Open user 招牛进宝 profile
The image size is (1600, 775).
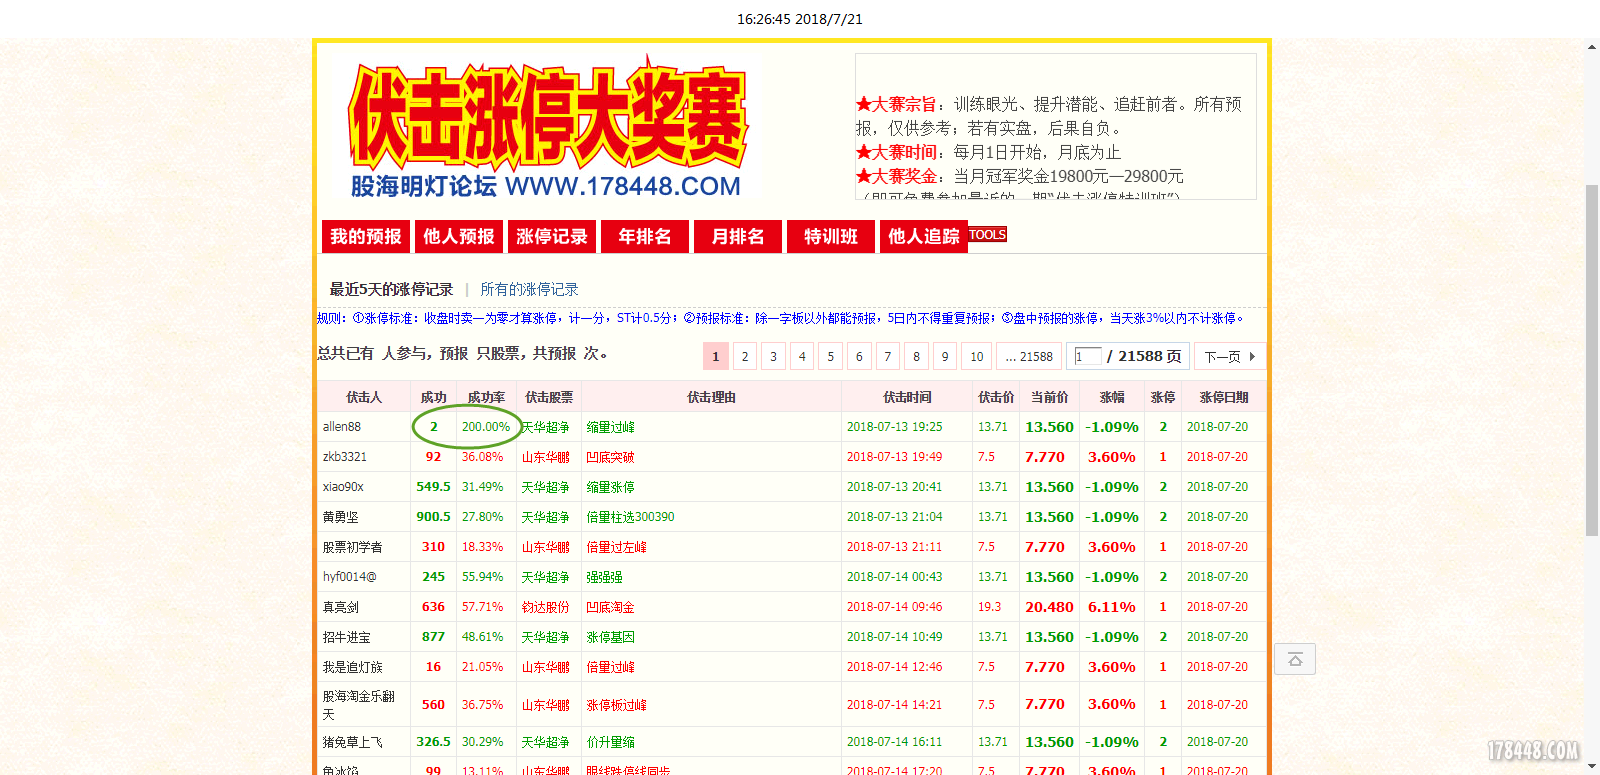tap(346, 637)
